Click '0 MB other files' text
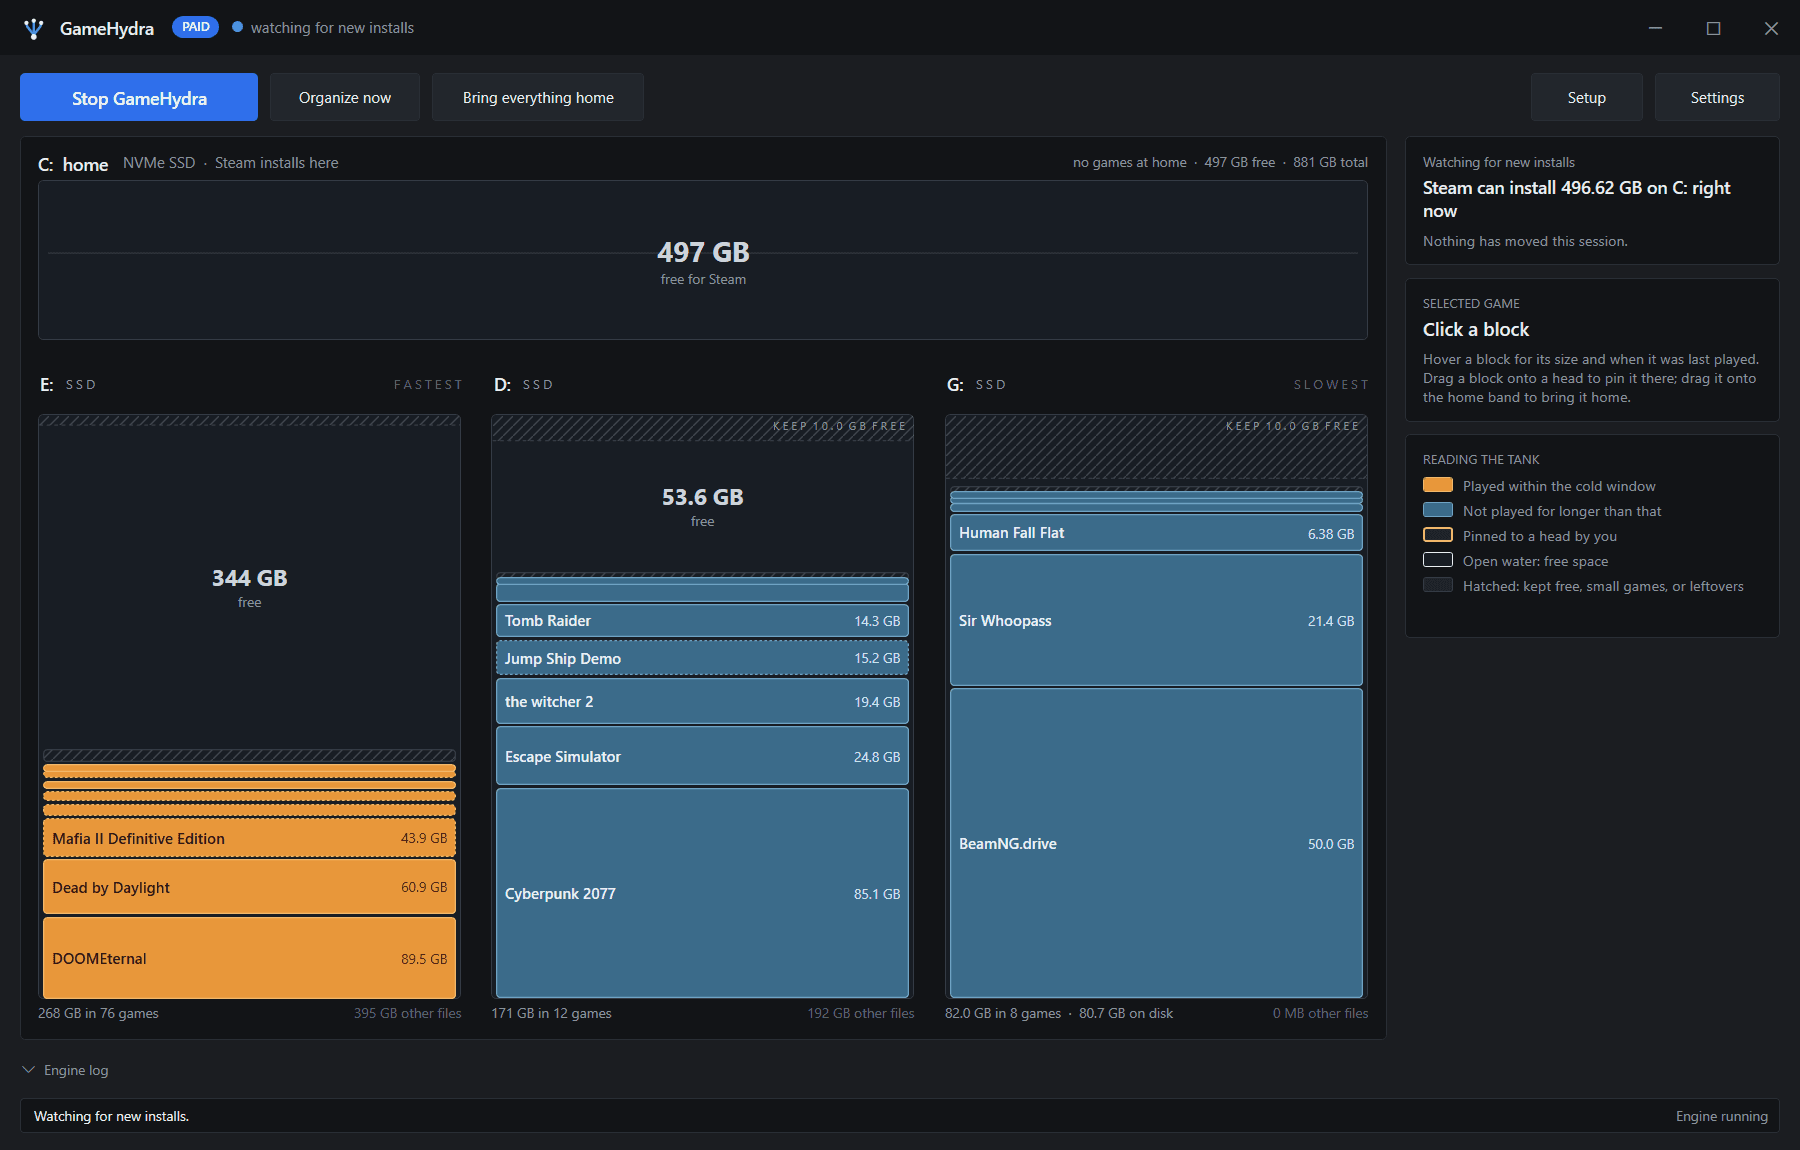The width and height of the screenshot is (1800, 1150). (1321, 1013)
